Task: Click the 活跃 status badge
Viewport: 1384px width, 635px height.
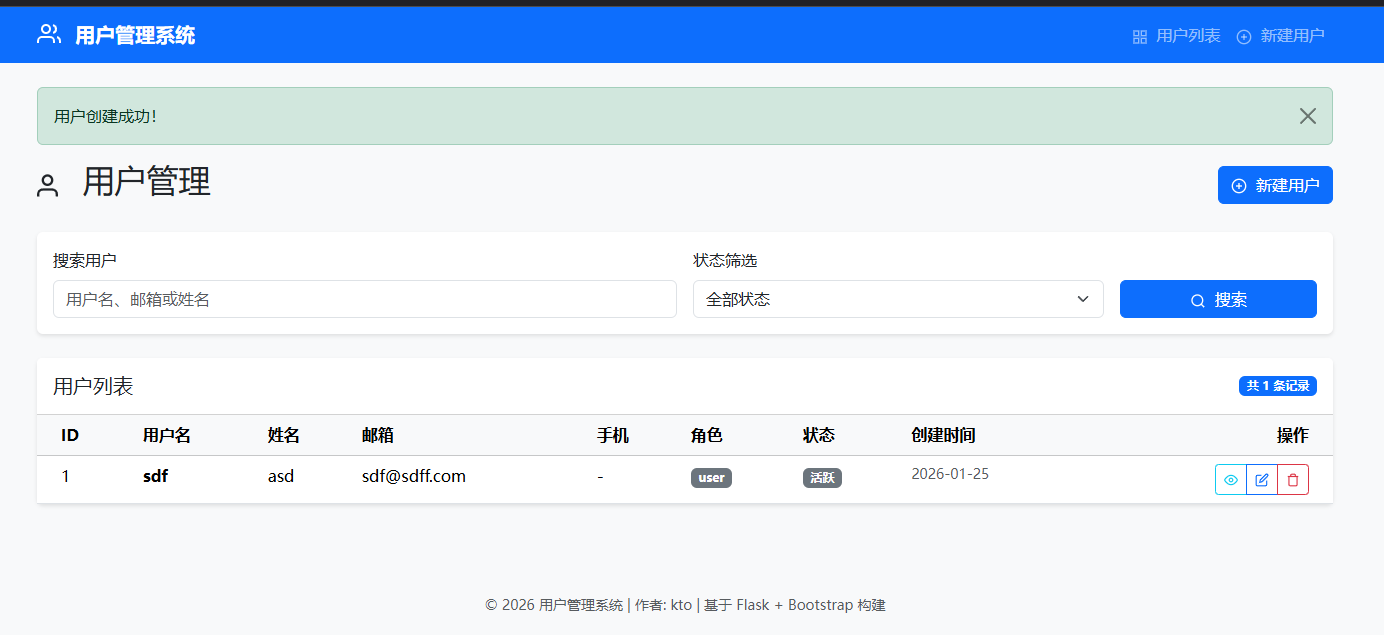Action: [x=821, y=477]
